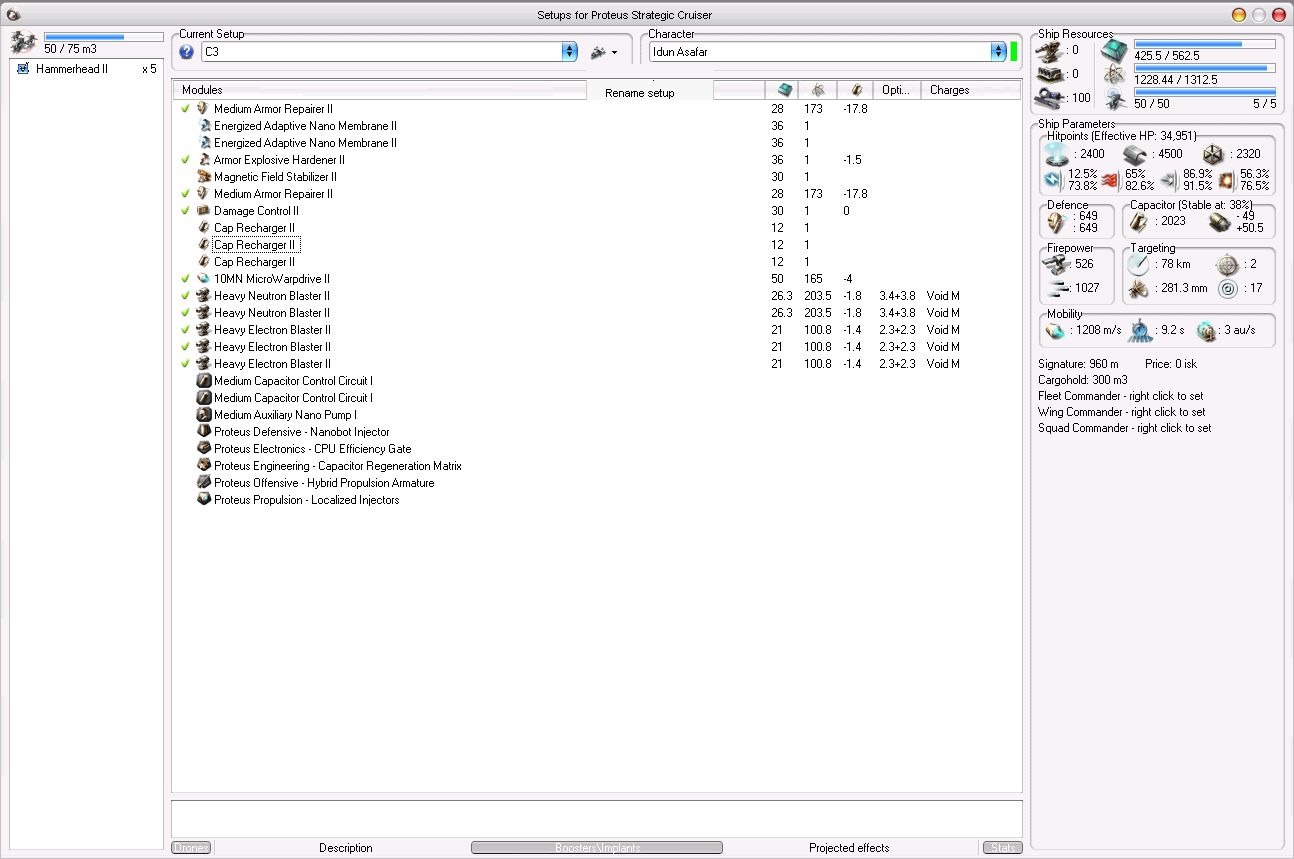Toggle the Damage Control II active checkmark

[x=186, y=211]
